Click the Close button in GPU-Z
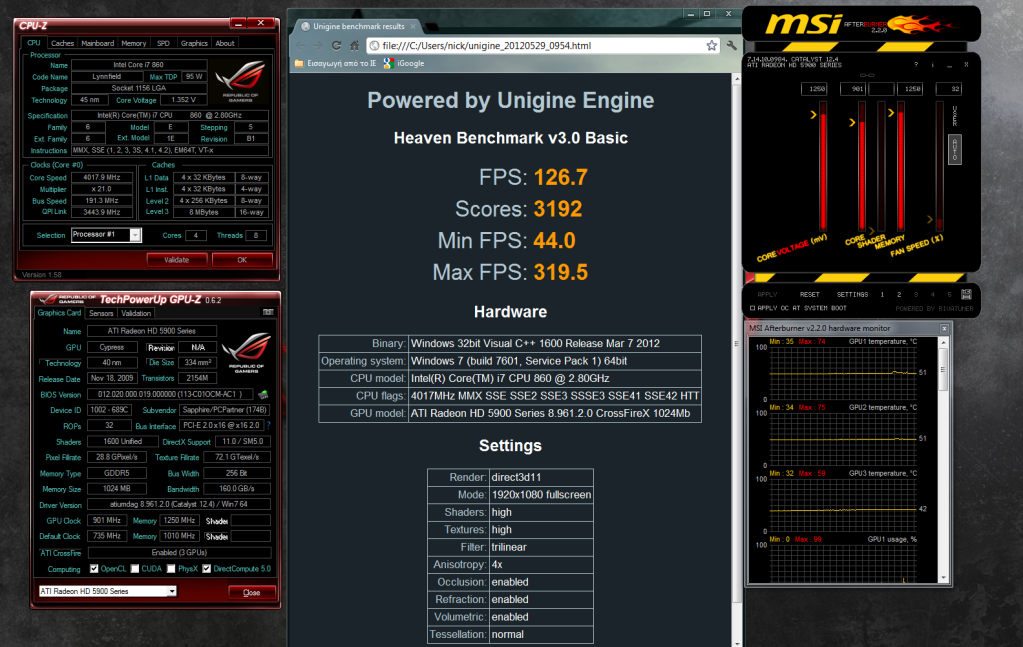1023x647 pixels. coord(252,592)
